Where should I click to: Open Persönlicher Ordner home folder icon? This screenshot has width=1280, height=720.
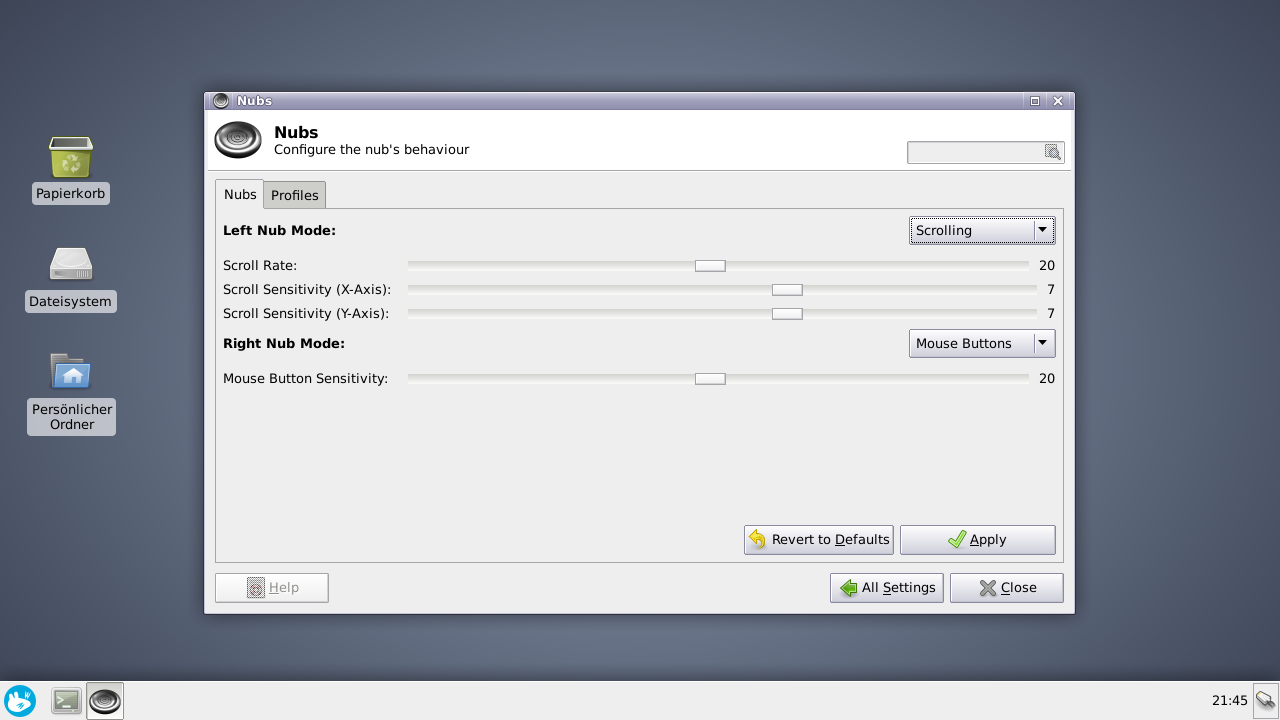[71, 372]
